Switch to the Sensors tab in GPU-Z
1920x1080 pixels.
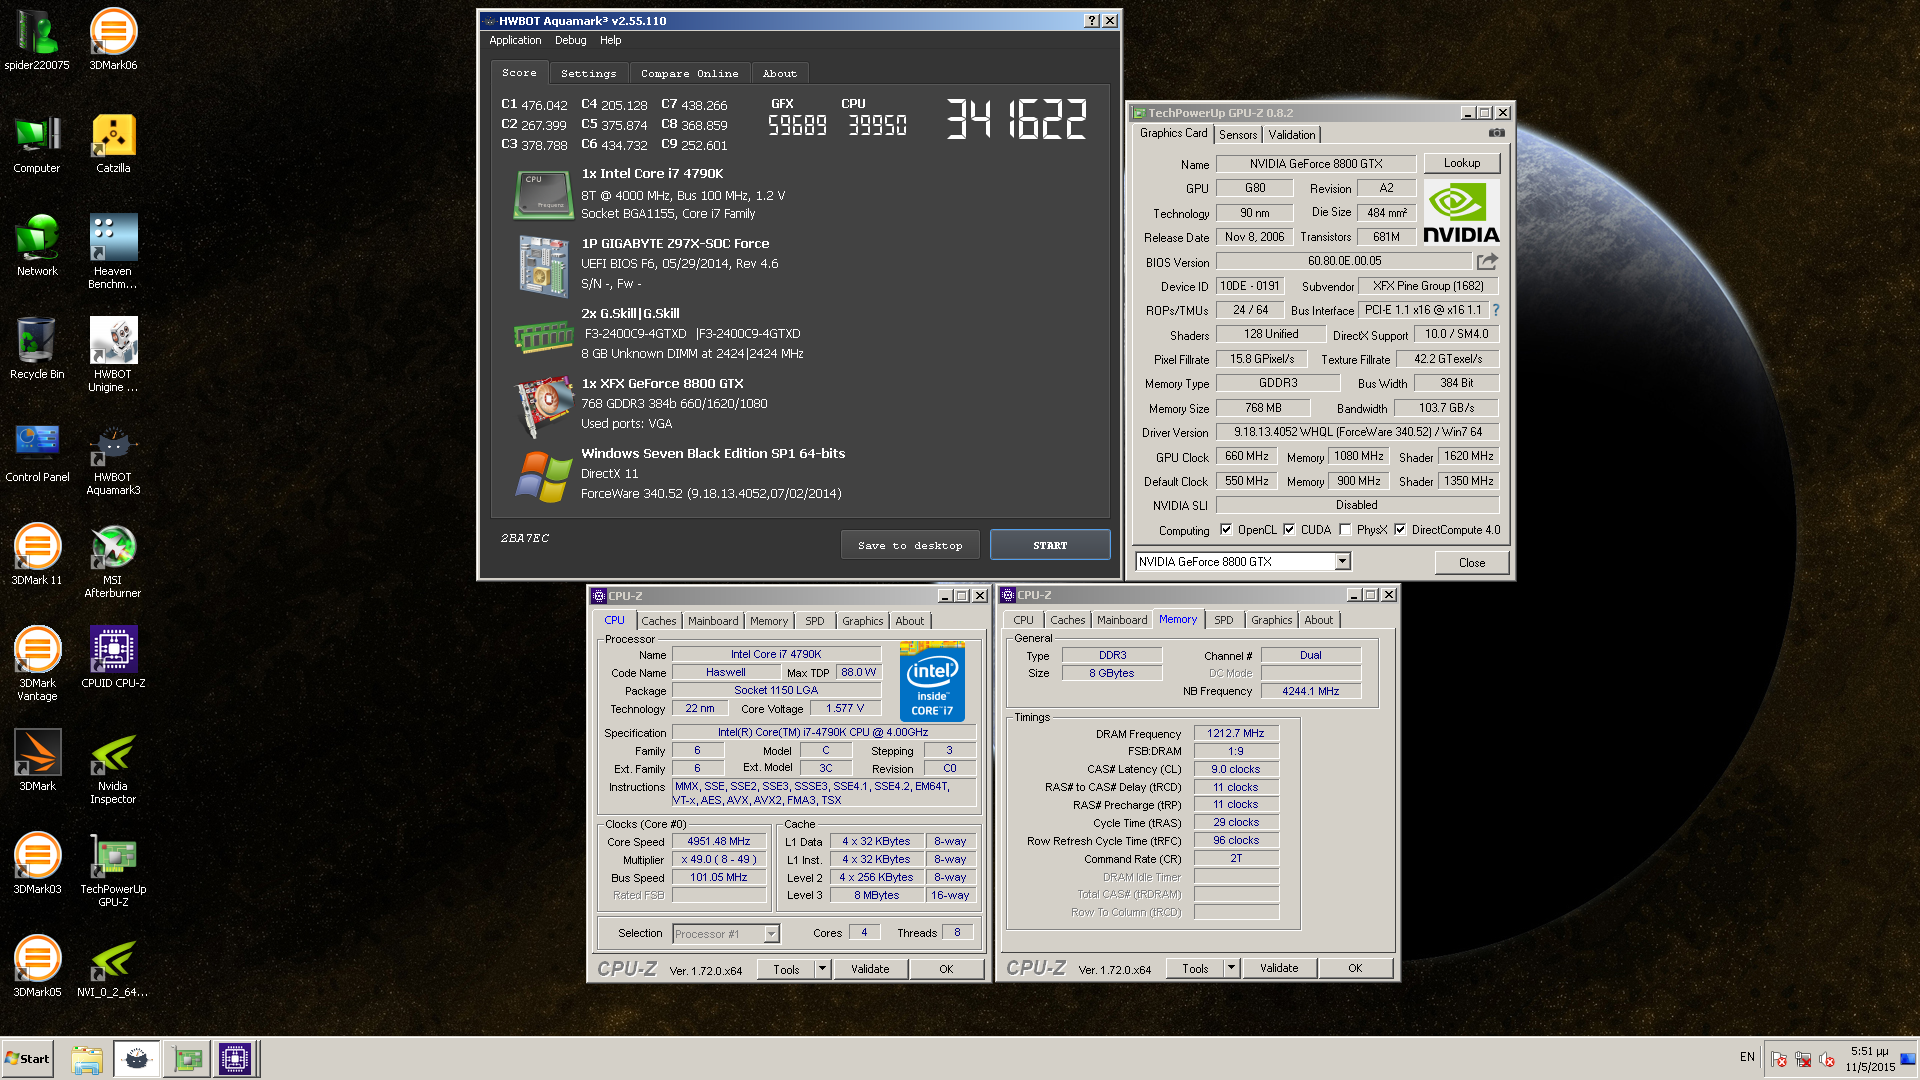(1238, 135)
